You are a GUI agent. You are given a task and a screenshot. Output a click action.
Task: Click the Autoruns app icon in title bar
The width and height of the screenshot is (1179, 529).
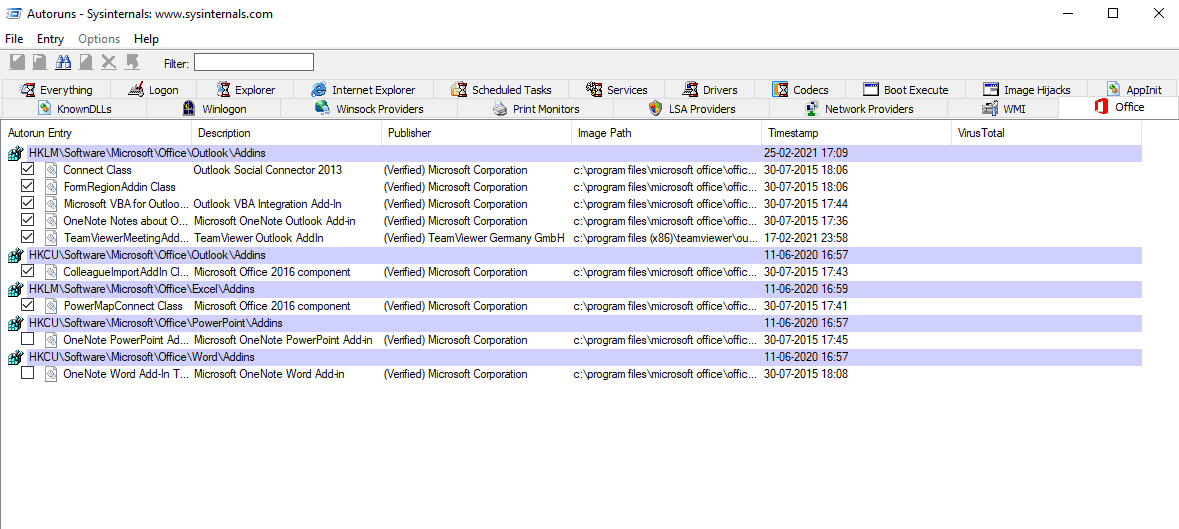click(x=12, y=14)
